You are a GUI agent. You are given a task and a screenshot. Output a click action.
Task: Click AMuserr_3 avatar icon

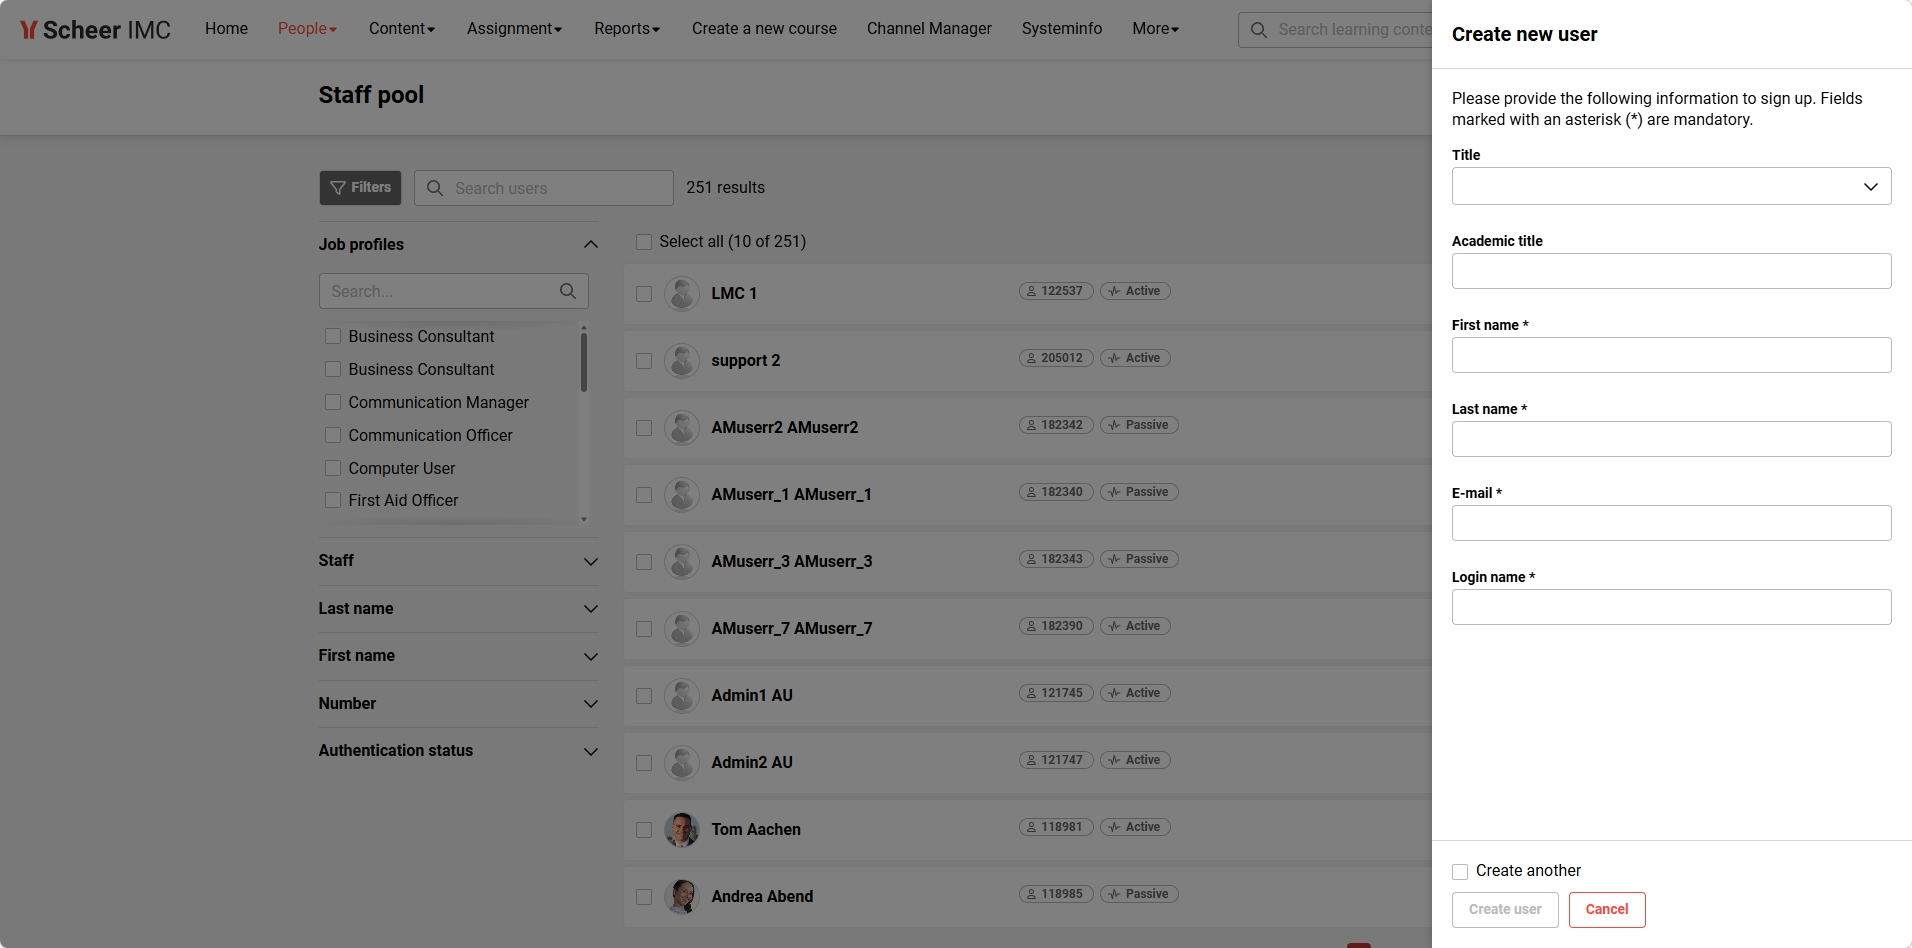[x=682, y=562]
